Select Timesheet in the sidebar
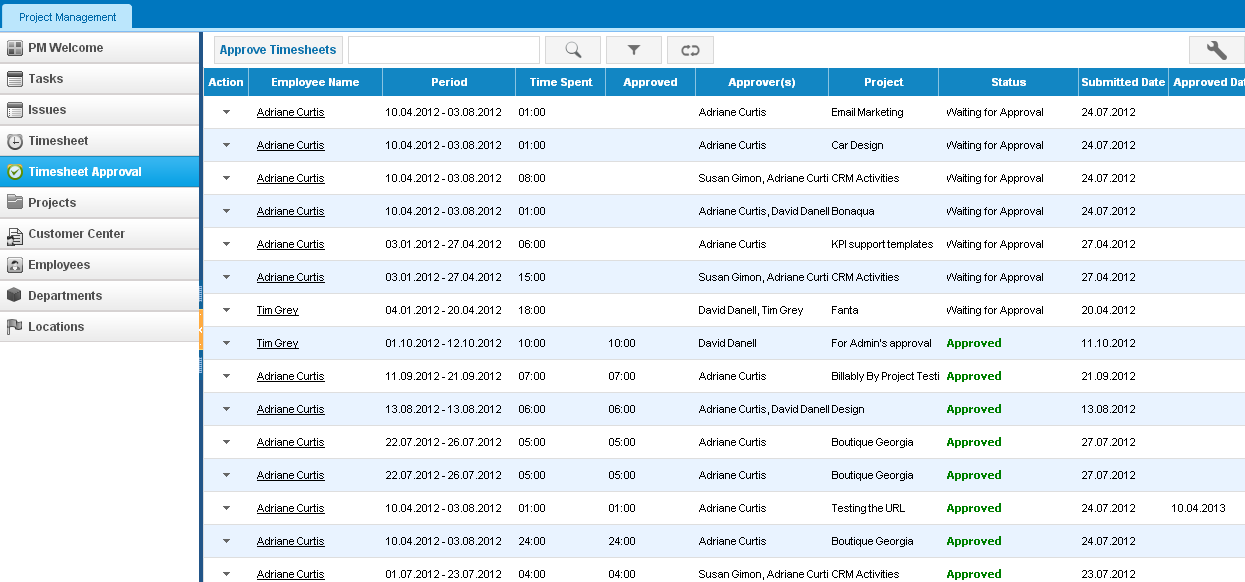 100,141
